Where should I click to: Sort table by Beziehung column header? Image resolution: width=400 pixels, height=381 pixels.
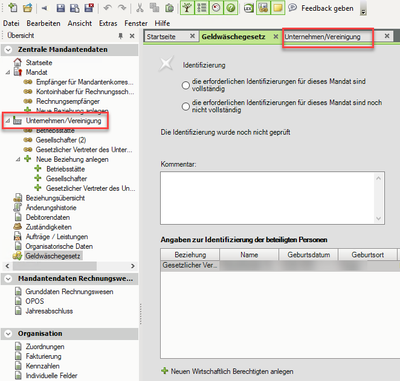pos(190,255)
